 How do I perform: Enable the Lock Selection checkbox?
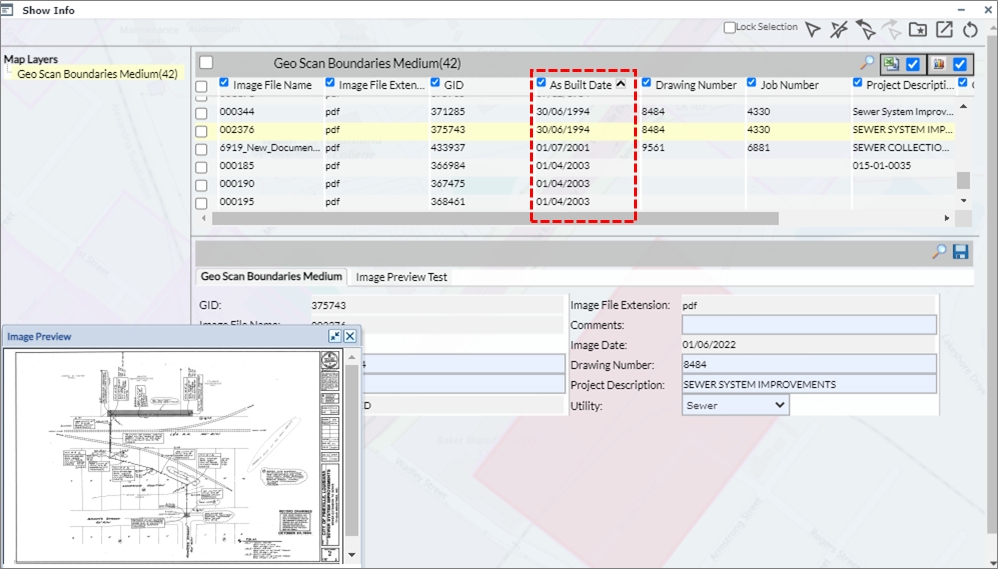[730, 28]
